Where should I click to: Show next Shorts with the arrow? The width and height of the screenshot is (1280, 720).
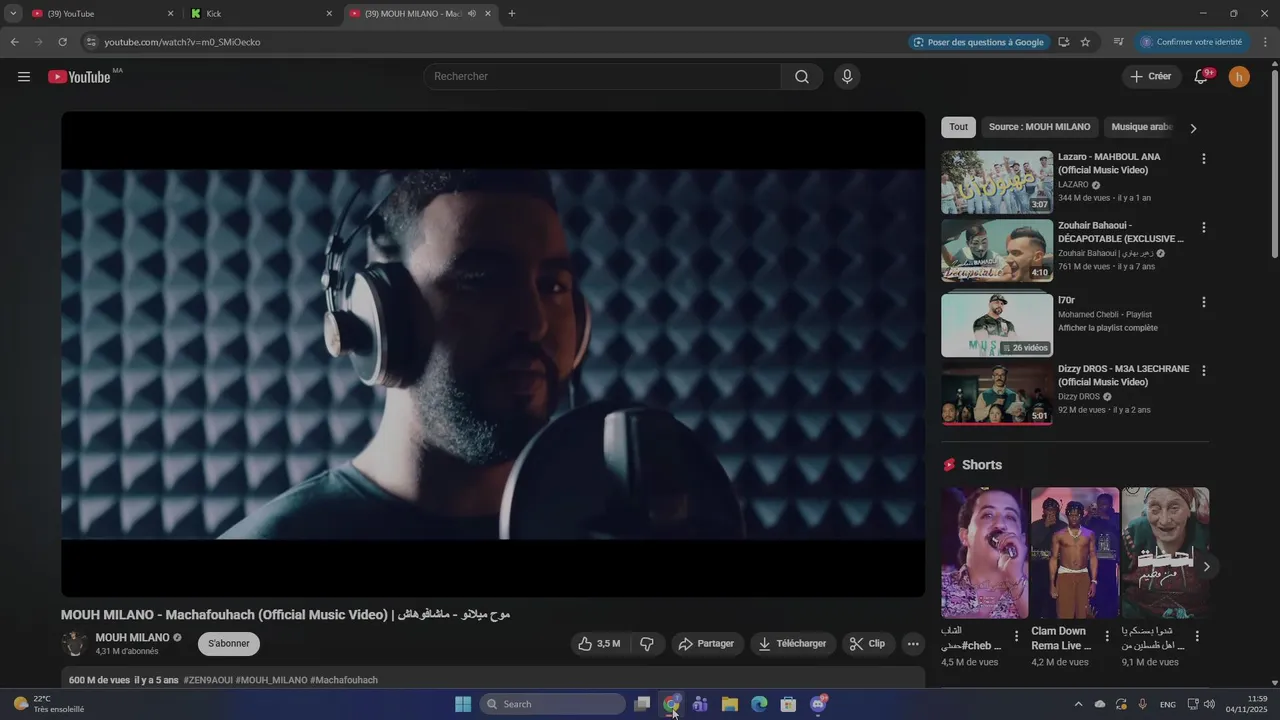pos(1206,567)
